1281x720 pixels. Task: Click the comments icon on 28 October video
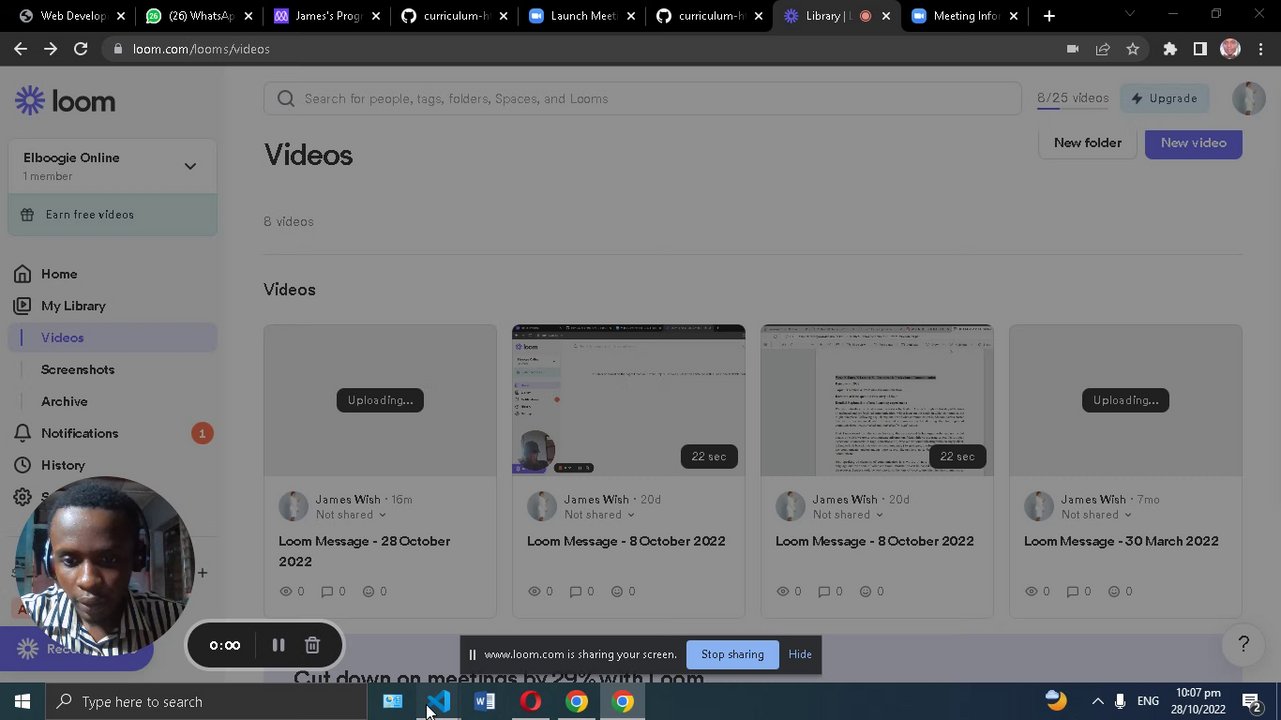tap(327, 591)
